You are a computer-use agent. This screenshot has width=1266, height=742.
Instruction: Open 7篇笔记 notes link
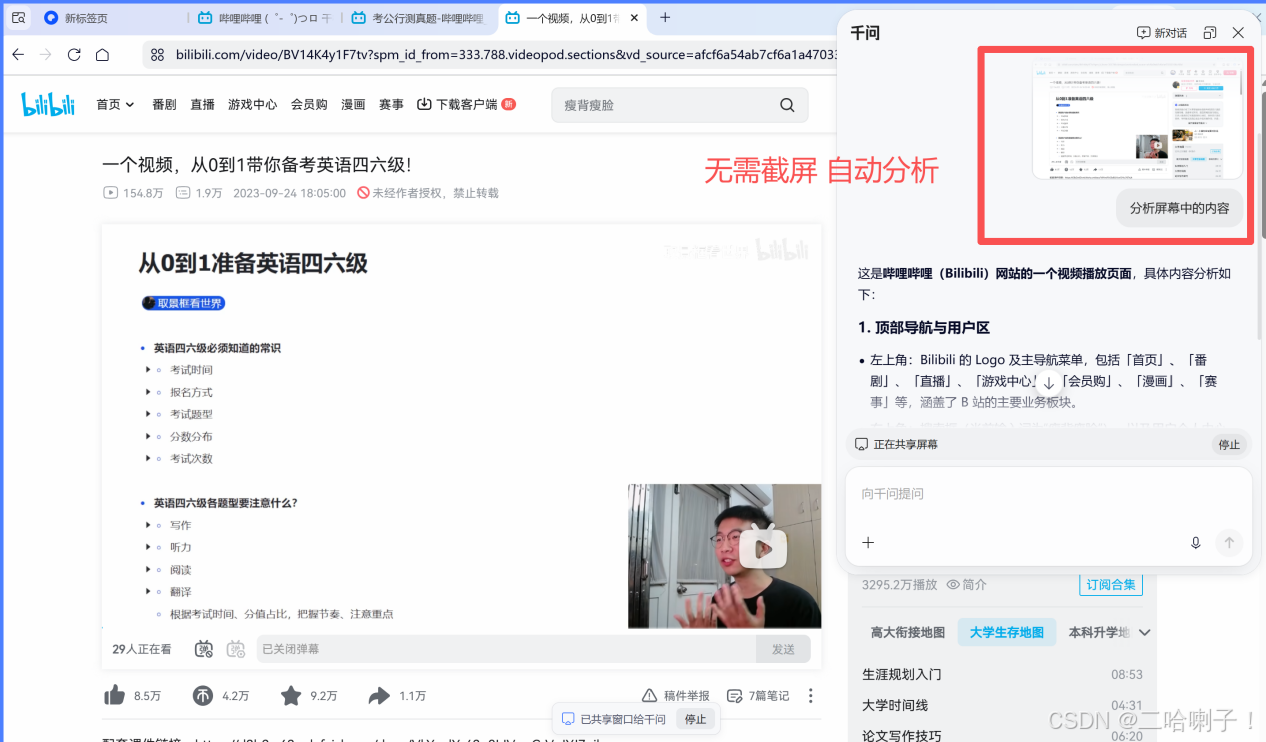pyautogui.click(x=758, y=695)
